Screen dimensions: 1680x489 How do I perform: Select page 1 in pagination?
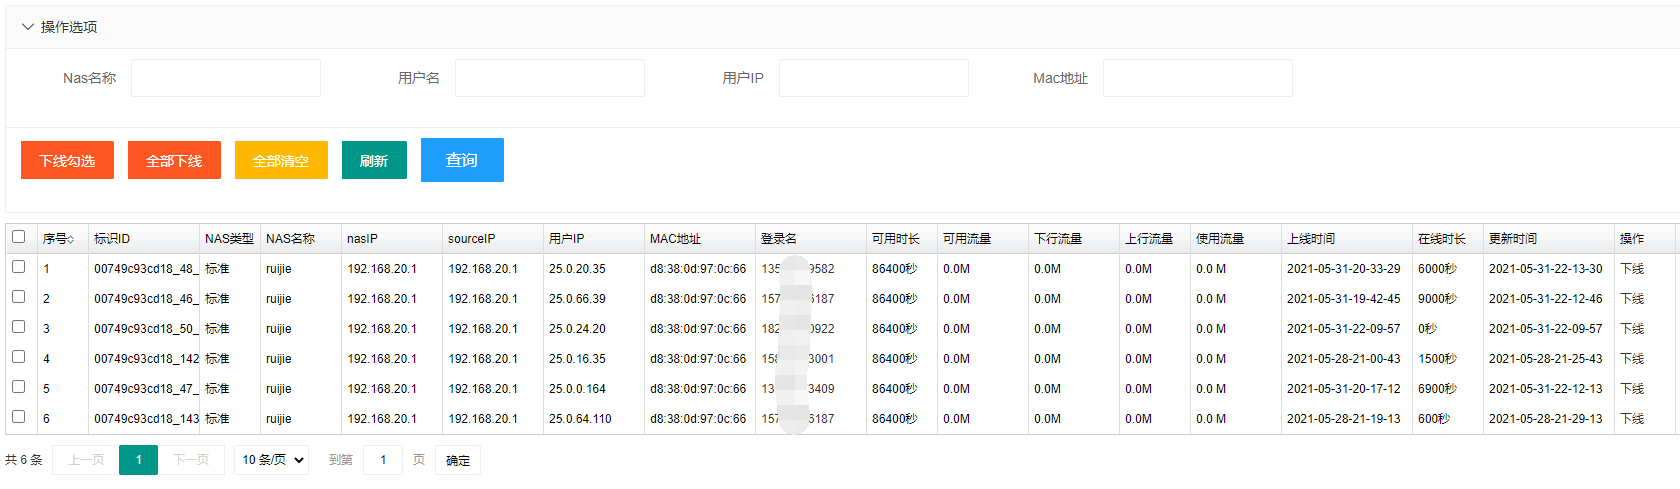point(138,460)
